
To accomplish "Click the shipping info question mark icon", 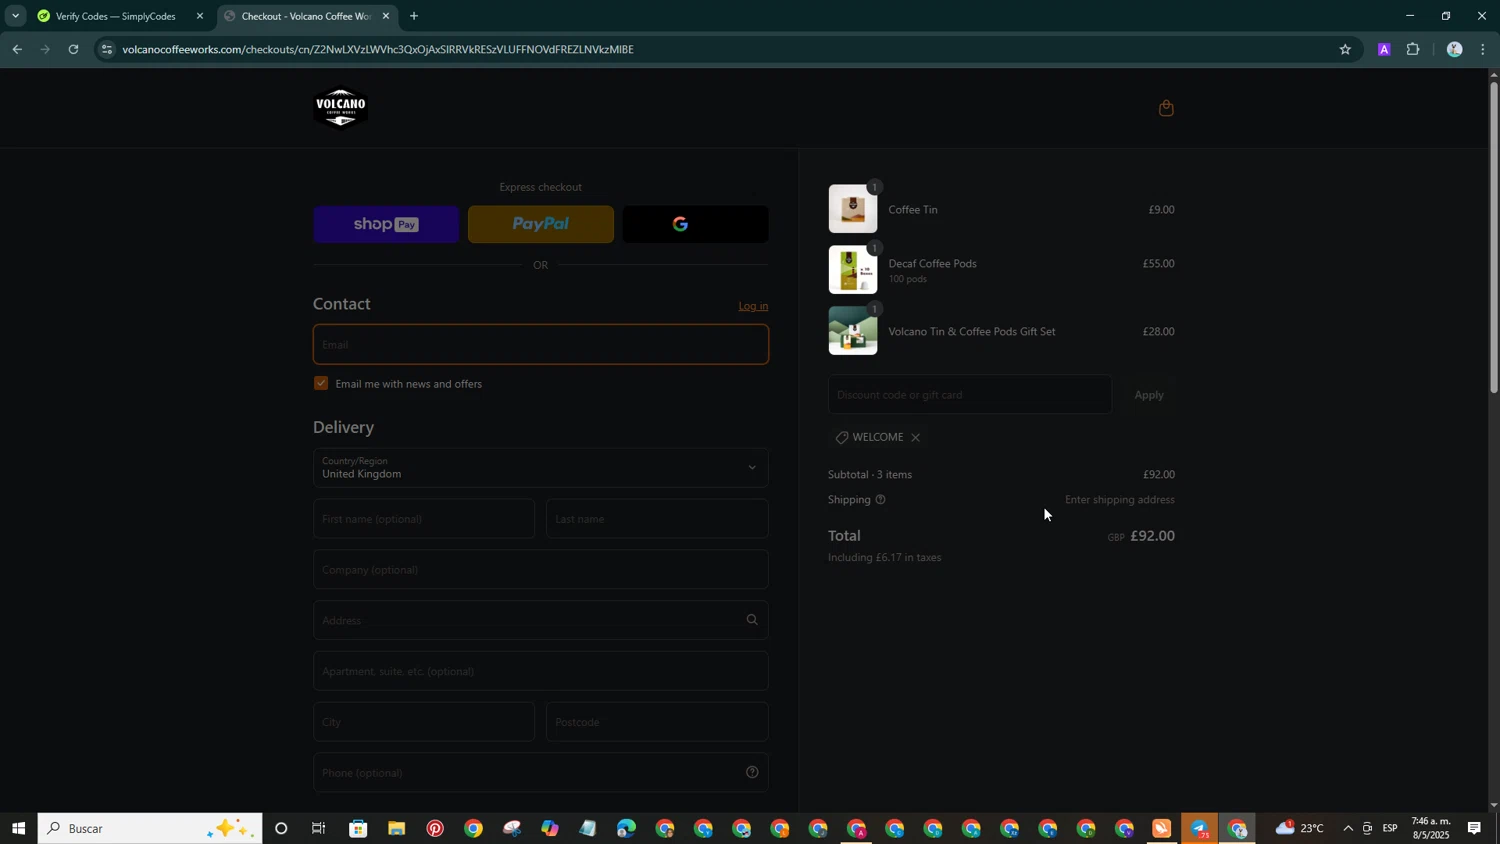I will point(880,499).
